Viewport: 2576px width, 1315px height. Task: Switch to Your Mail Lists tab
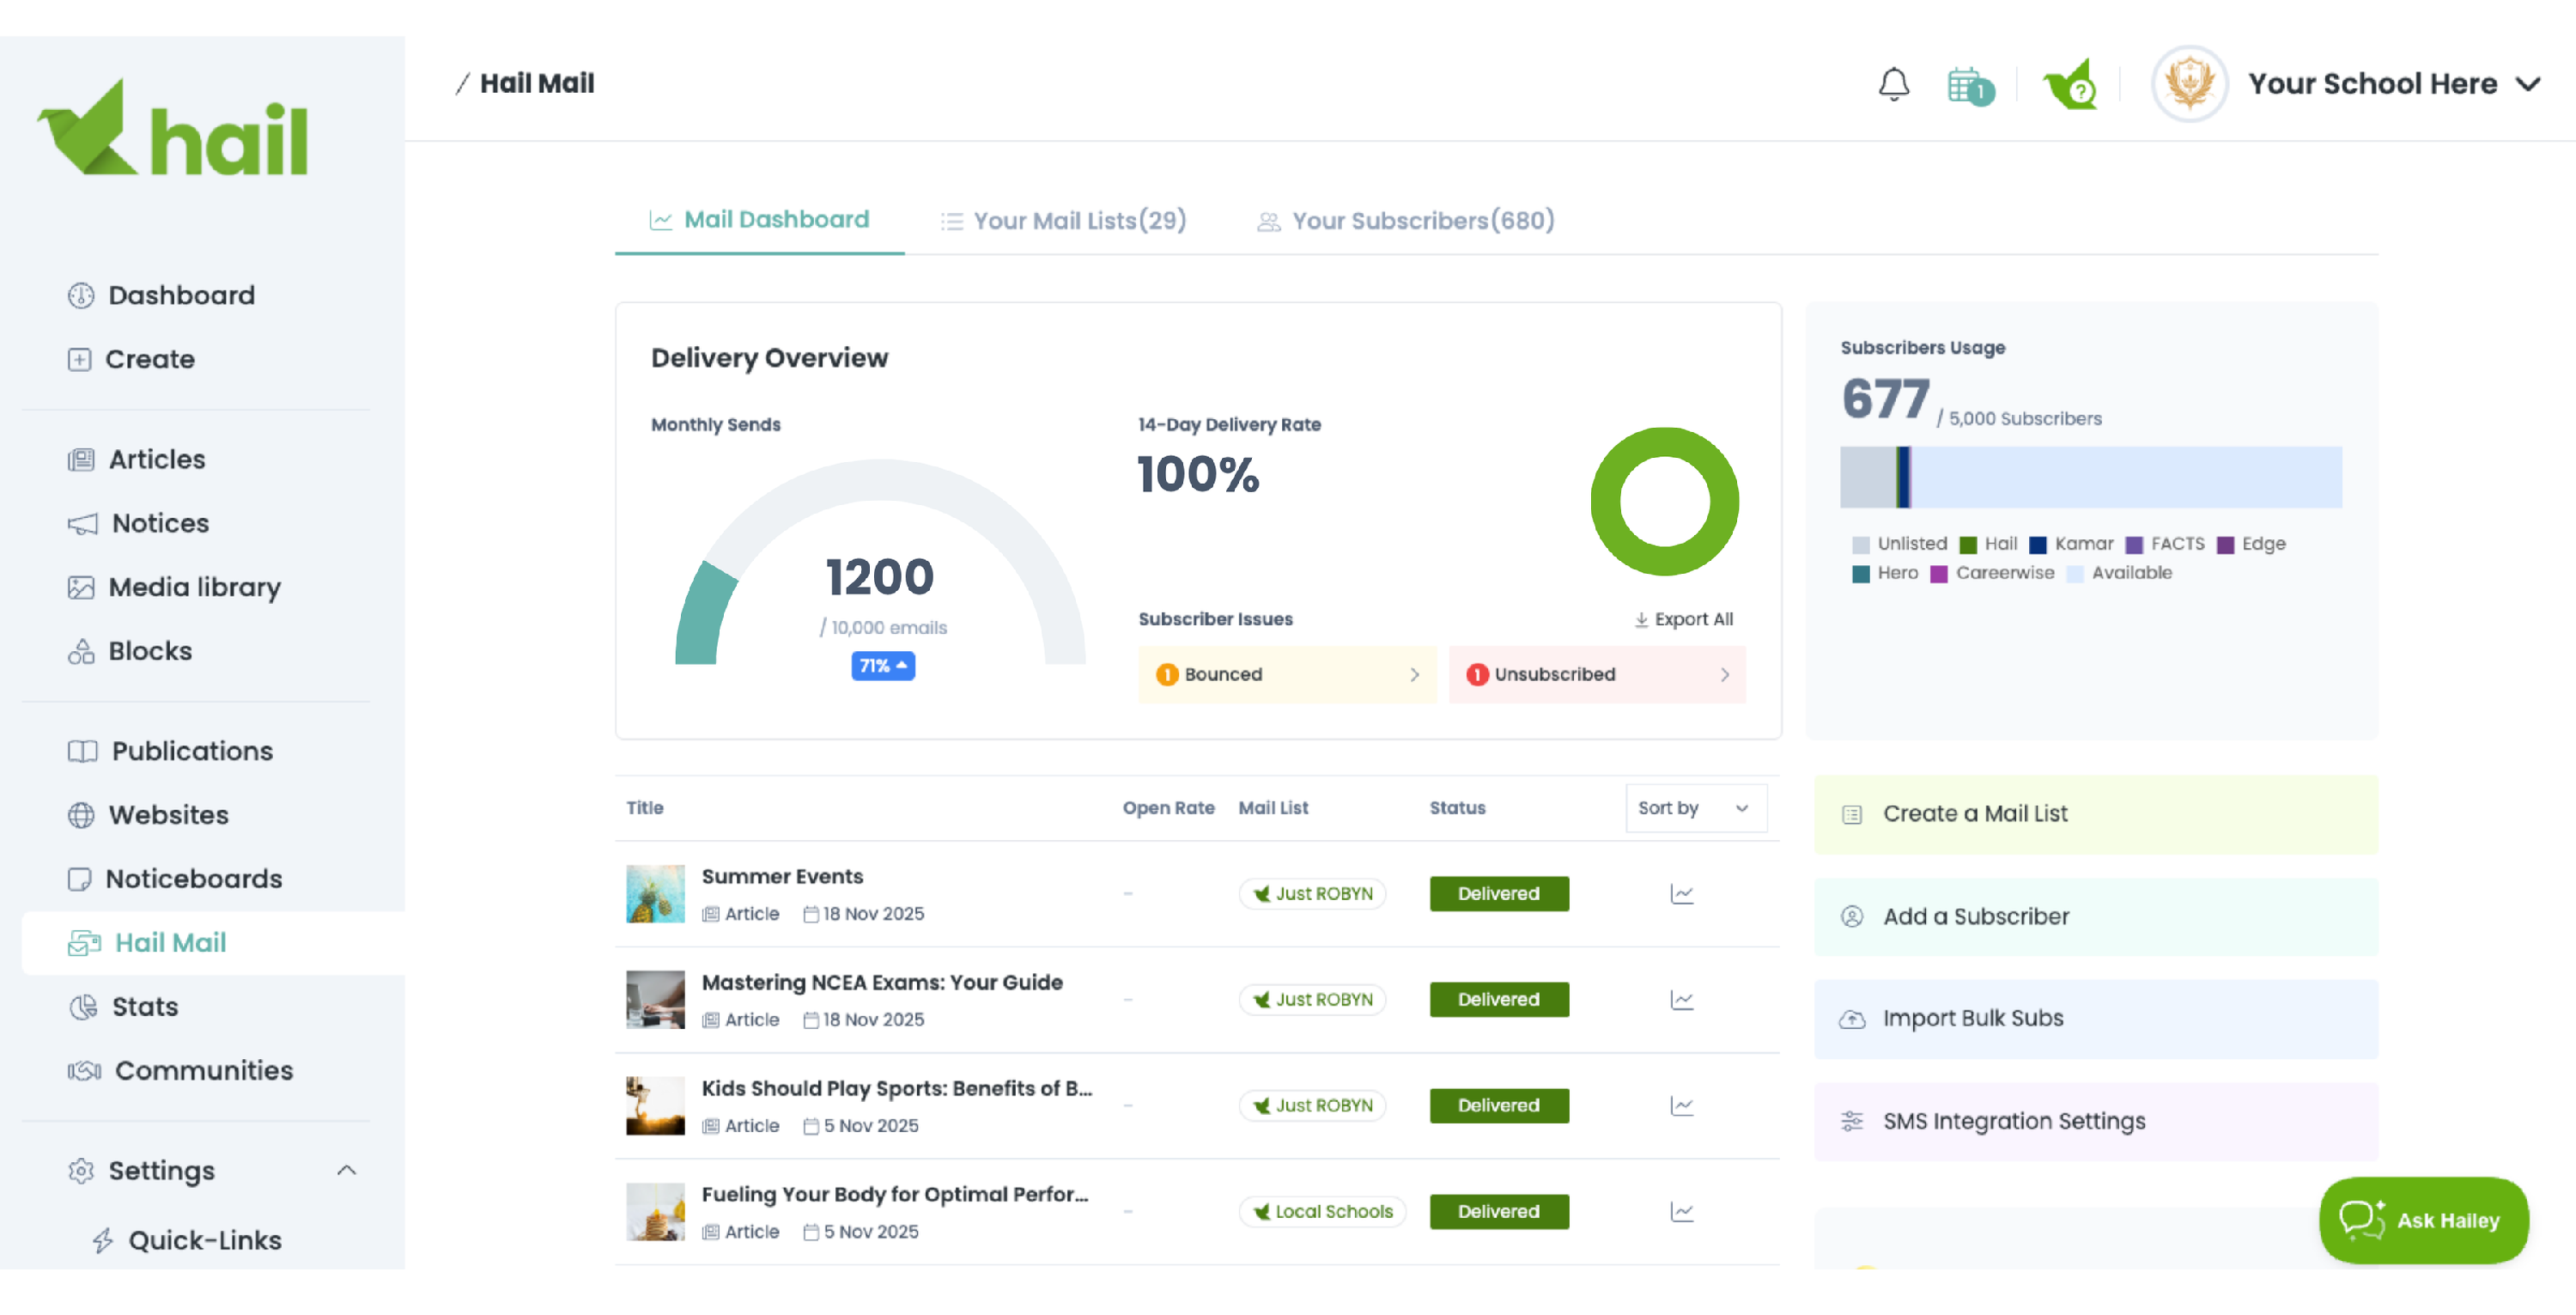pyautogui.click(x=1063, y=220)
